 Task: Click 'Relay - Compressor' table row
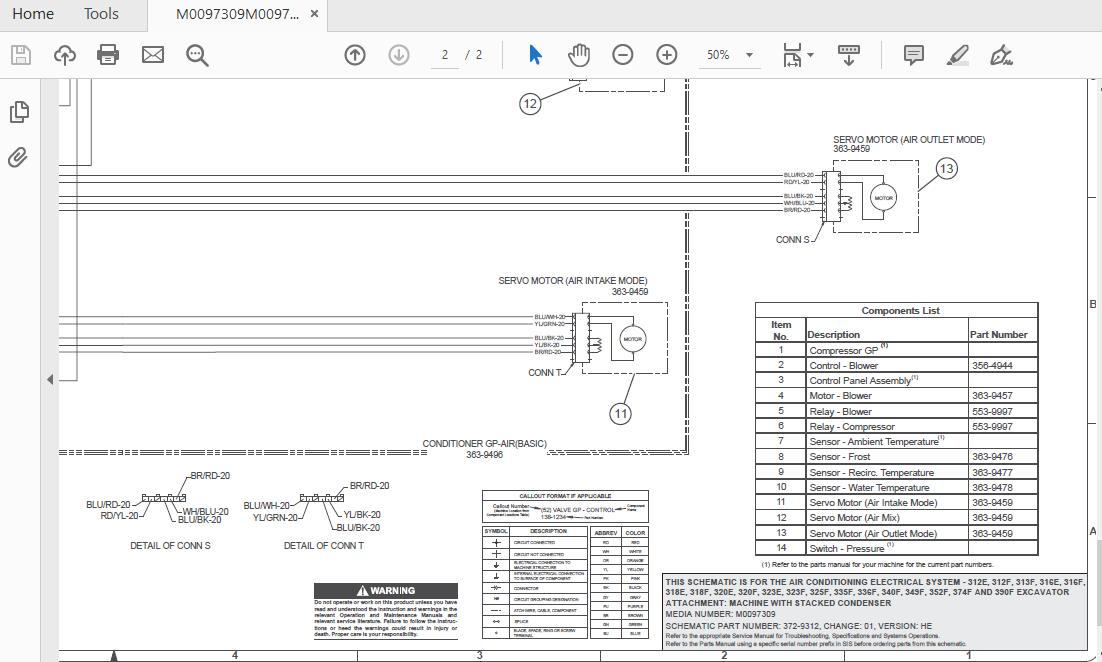point(896,427)
